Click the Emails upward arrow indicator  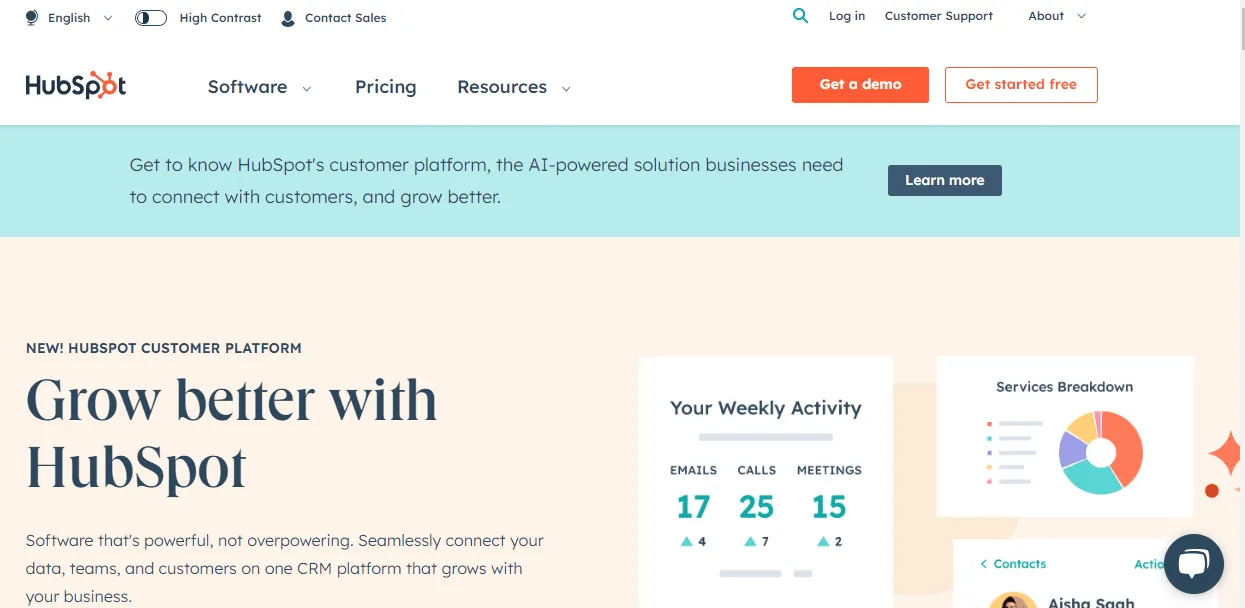point(686,540)
